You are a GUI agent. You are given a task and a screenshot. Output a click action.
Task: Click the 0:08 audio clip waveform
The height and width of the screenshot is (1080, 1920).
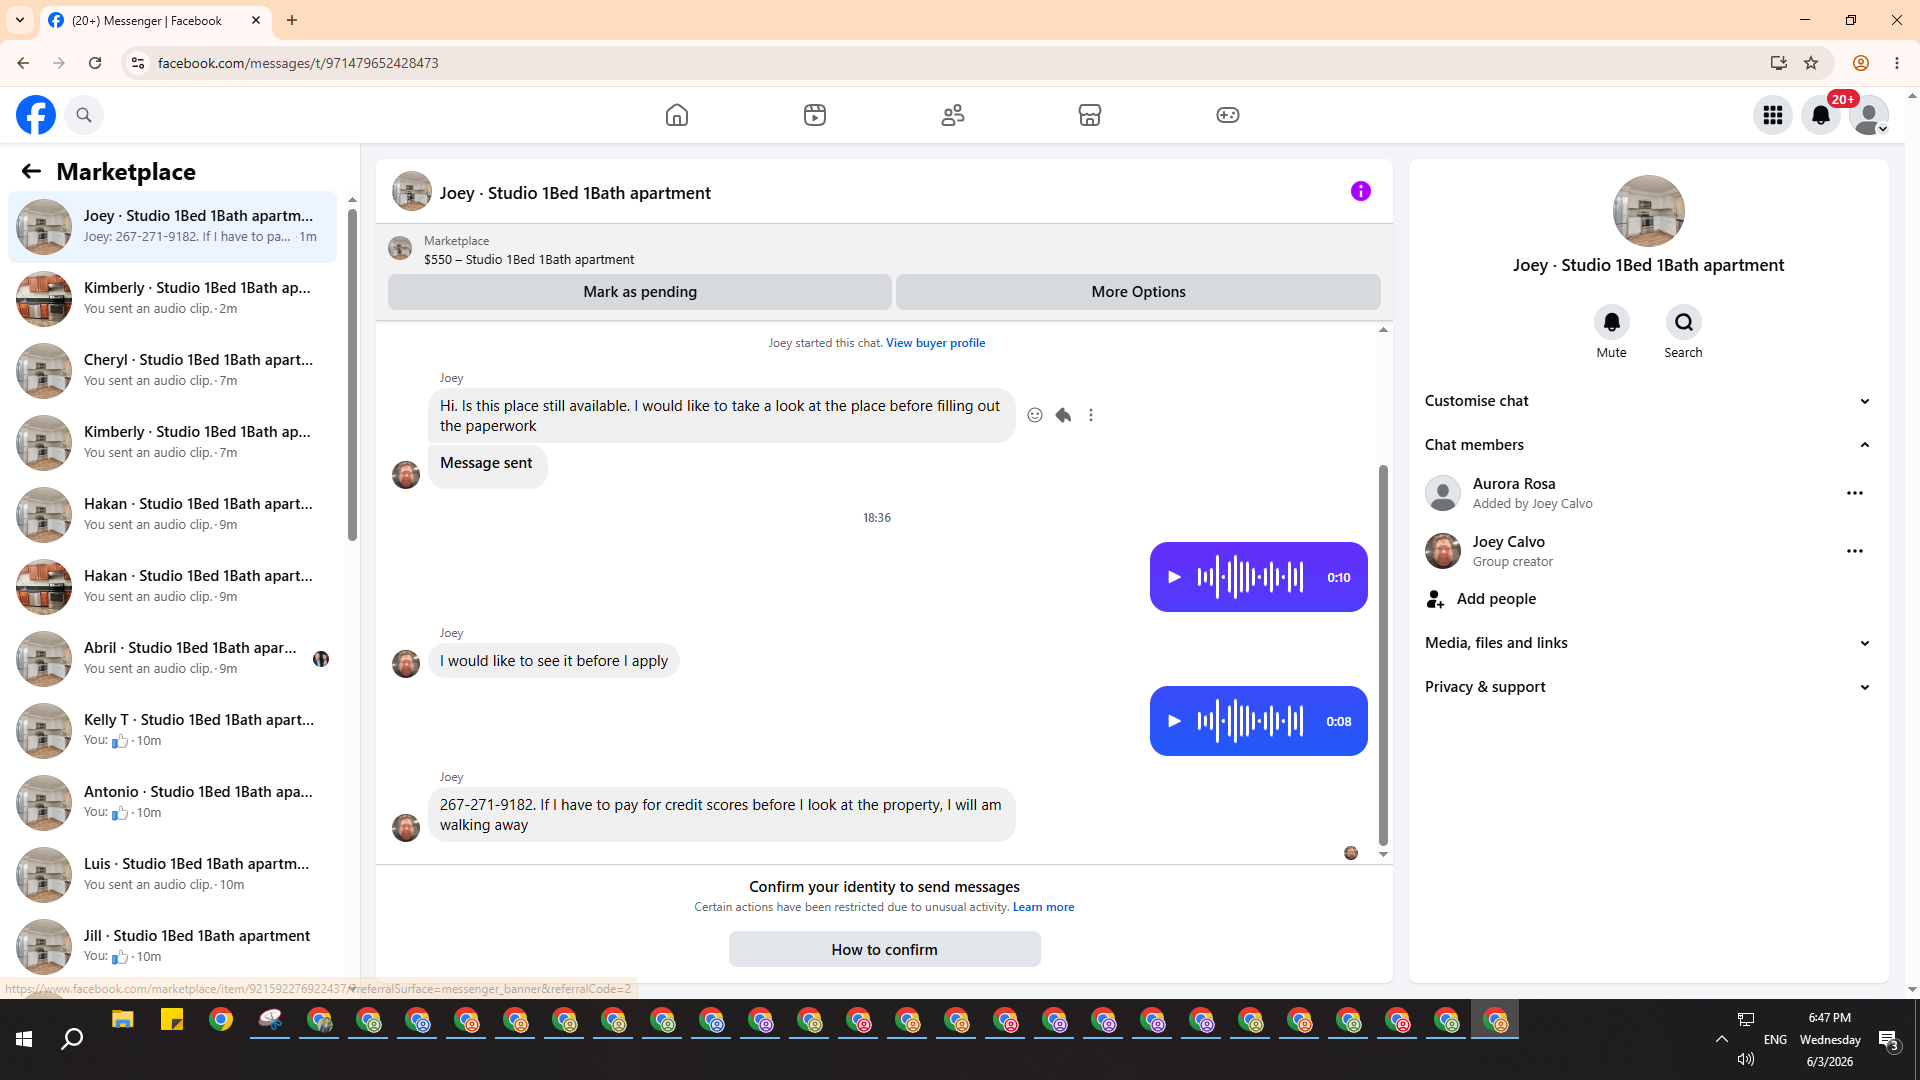[x=1250, y=721]
